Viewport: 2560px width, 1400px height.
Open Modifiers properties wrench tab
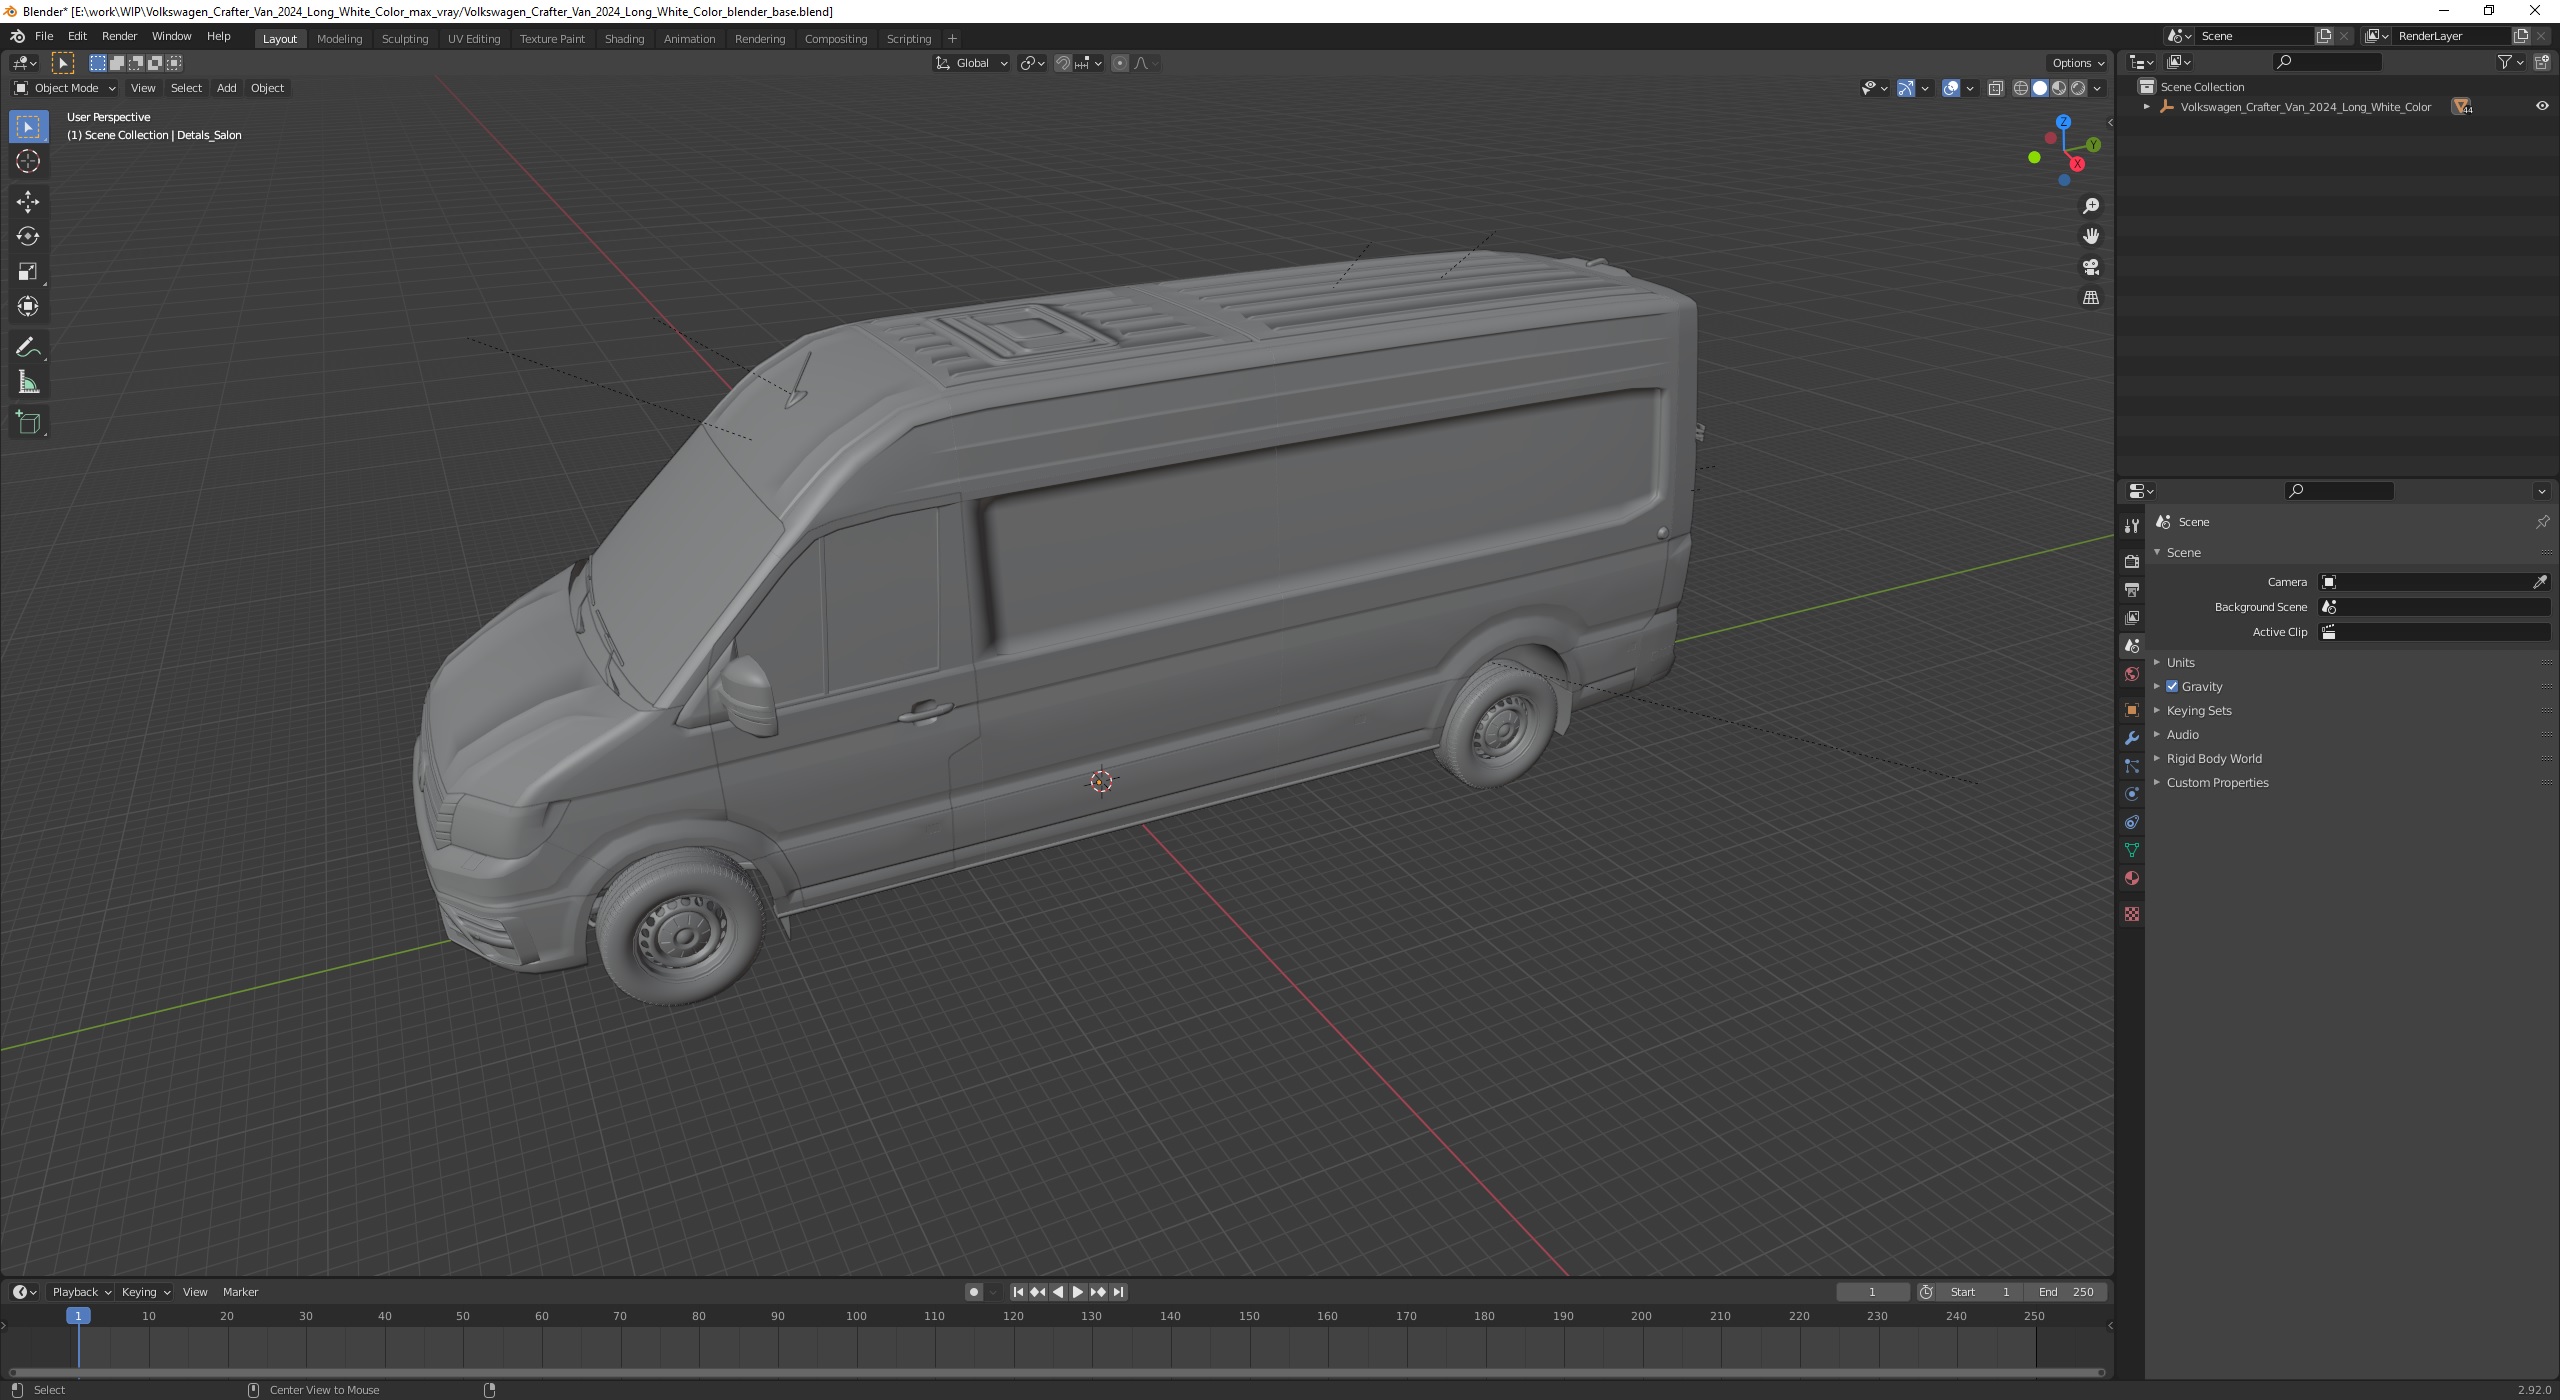pos(2131,738)
